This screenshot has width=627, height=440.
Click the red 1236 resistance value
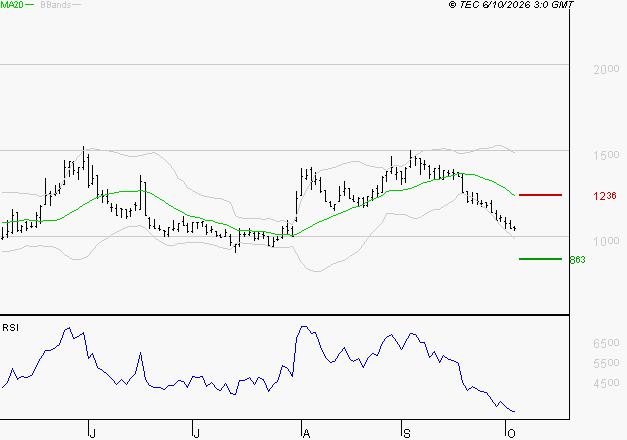605,196
